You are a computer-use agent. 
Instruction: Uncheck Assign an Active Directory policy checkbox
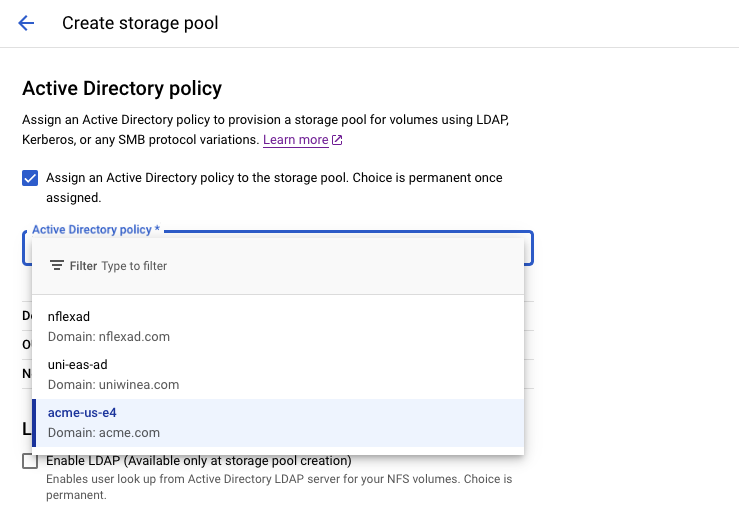tap(30, 178)
